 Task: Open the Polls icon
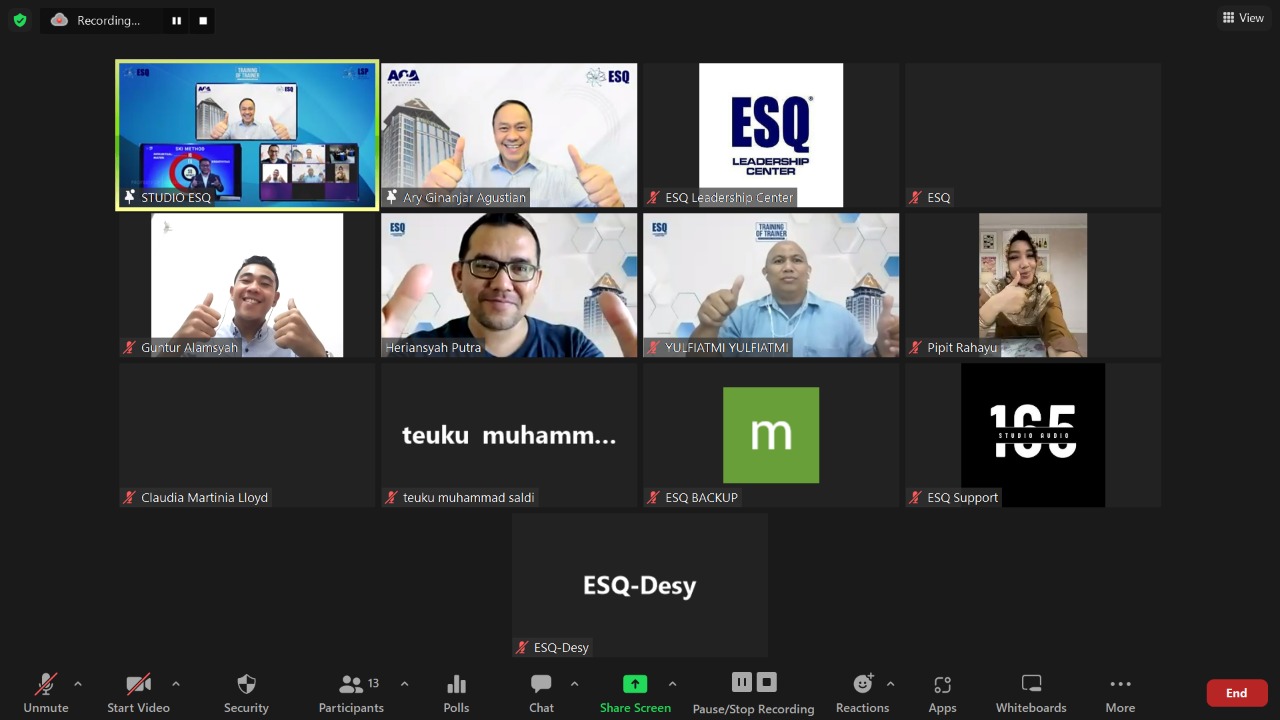pyautogui.click(x=456, y=692)
